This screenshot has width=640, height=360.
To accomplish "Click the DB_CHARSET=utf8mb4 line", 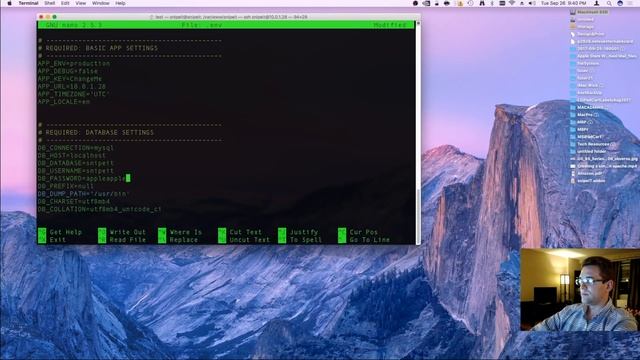I will pos(74,202).
